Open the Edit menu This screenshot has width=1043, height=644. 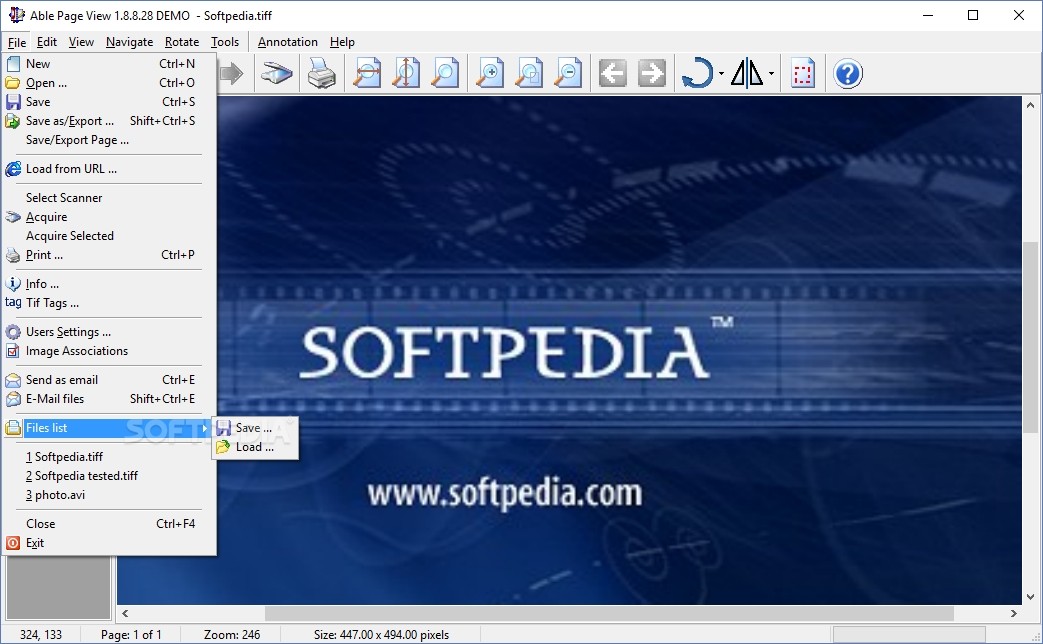point(47,42)
